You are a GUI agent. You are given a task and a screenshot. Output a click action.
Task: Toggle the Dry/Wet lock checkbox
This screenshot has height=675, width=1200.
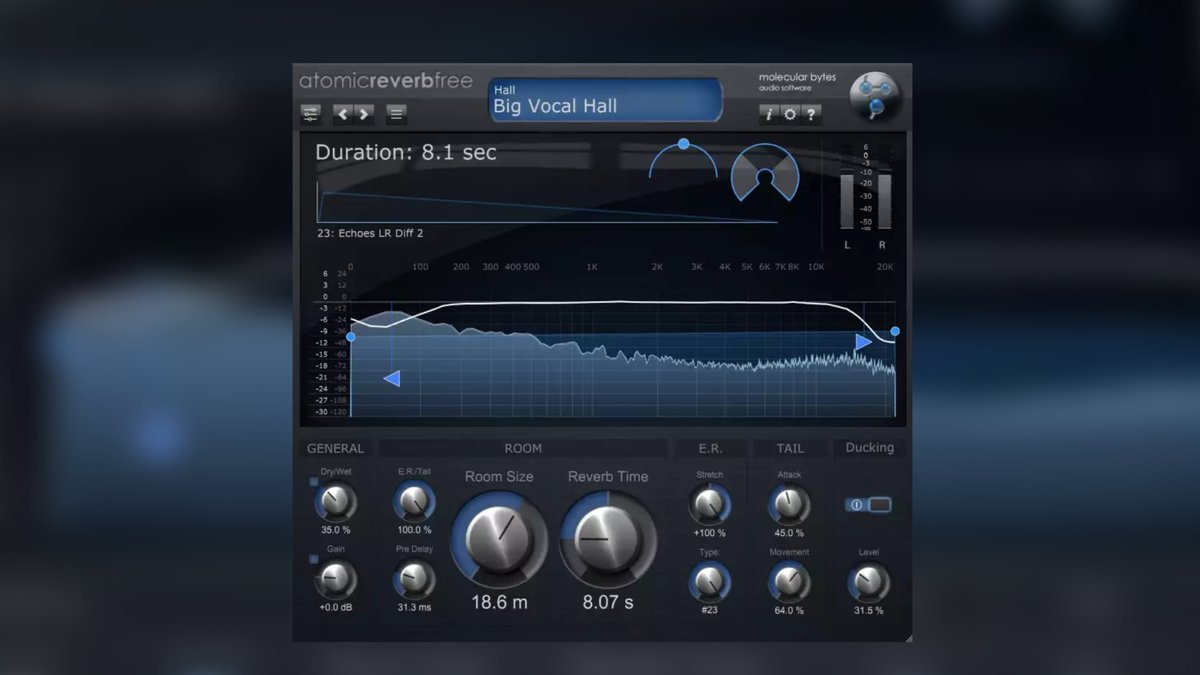point(313,482)
